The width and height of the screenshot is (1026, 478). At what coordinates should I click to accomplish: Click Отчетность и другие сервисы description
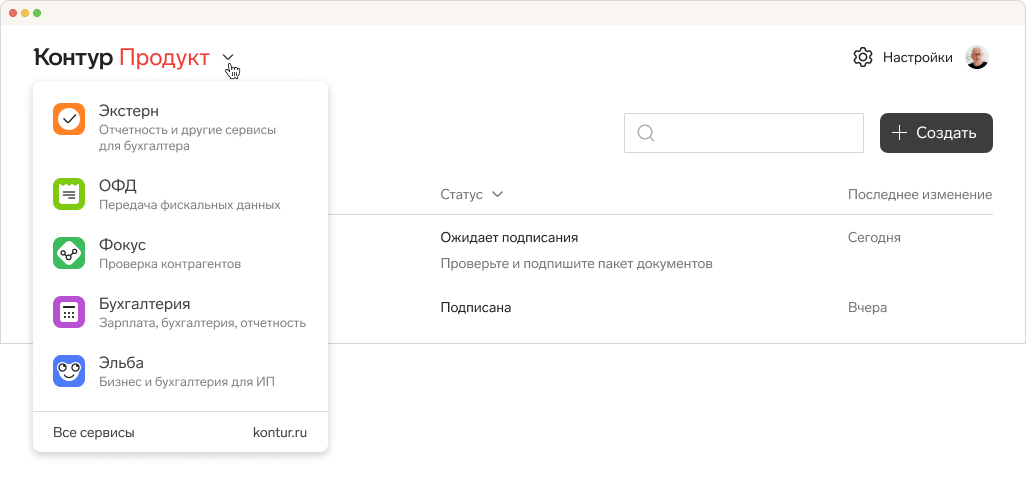[188, 138]
